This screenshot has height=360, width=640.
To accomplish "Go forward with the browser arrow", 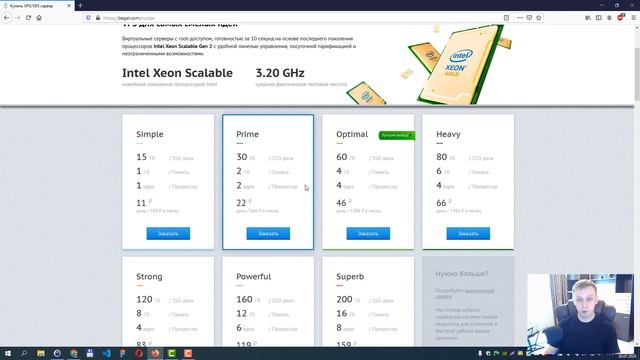I will (18, 18).
